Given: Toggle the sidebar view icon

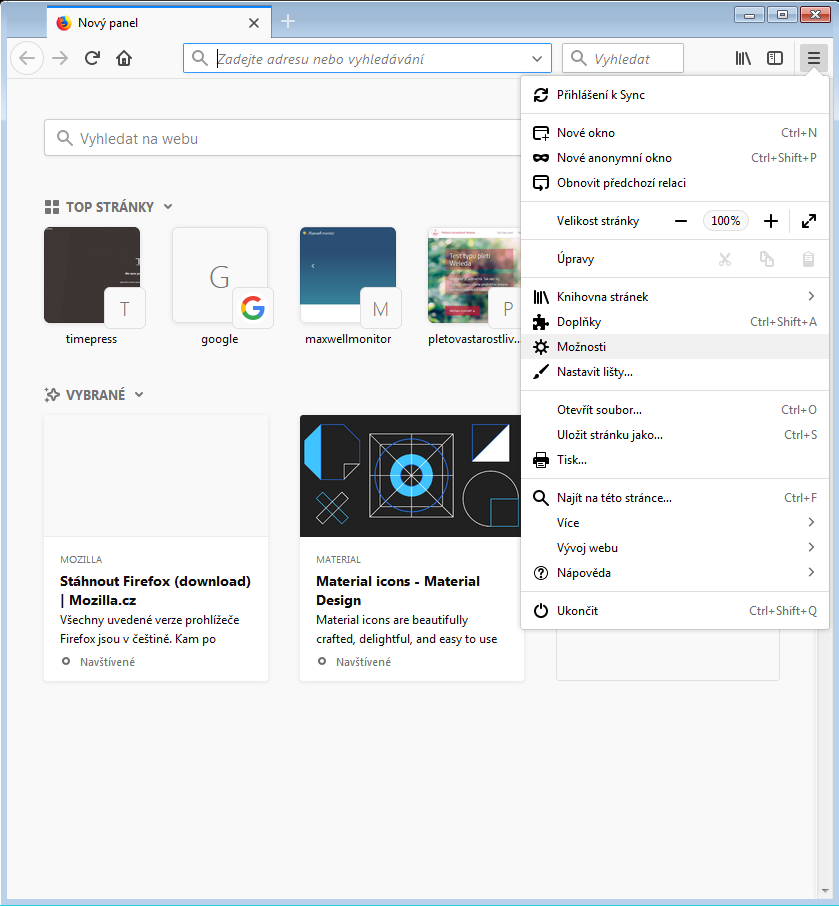Looking at the screenshot, I should (775, 59).
